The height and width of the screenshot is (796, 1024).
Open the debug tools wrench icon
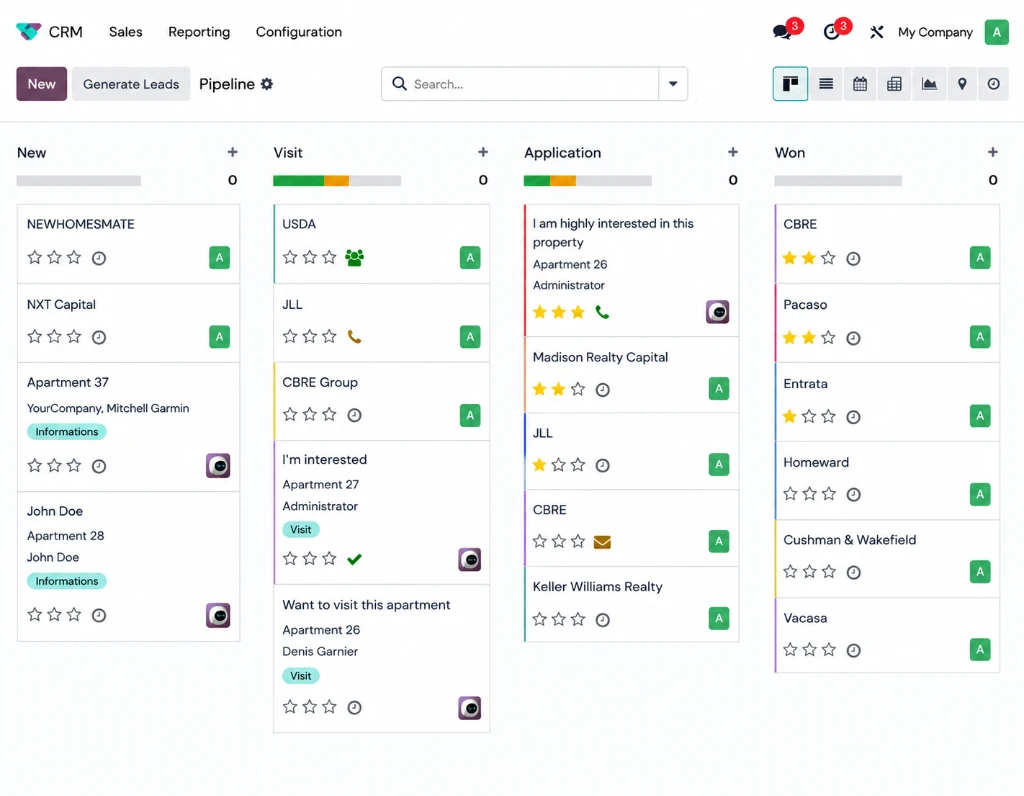pyautogui.click(x=876, y=32)
